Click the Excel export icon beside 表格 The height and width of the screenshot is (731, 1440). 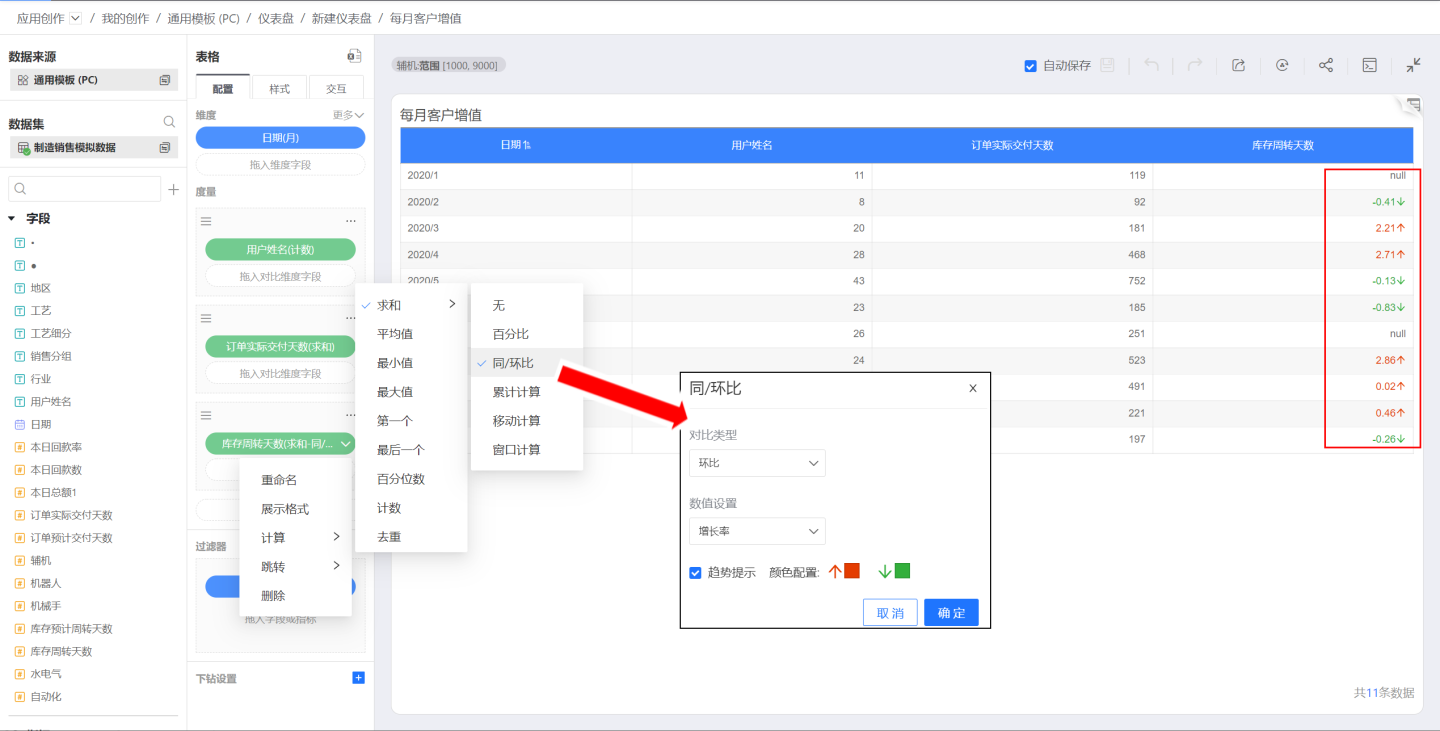(354, 57)
